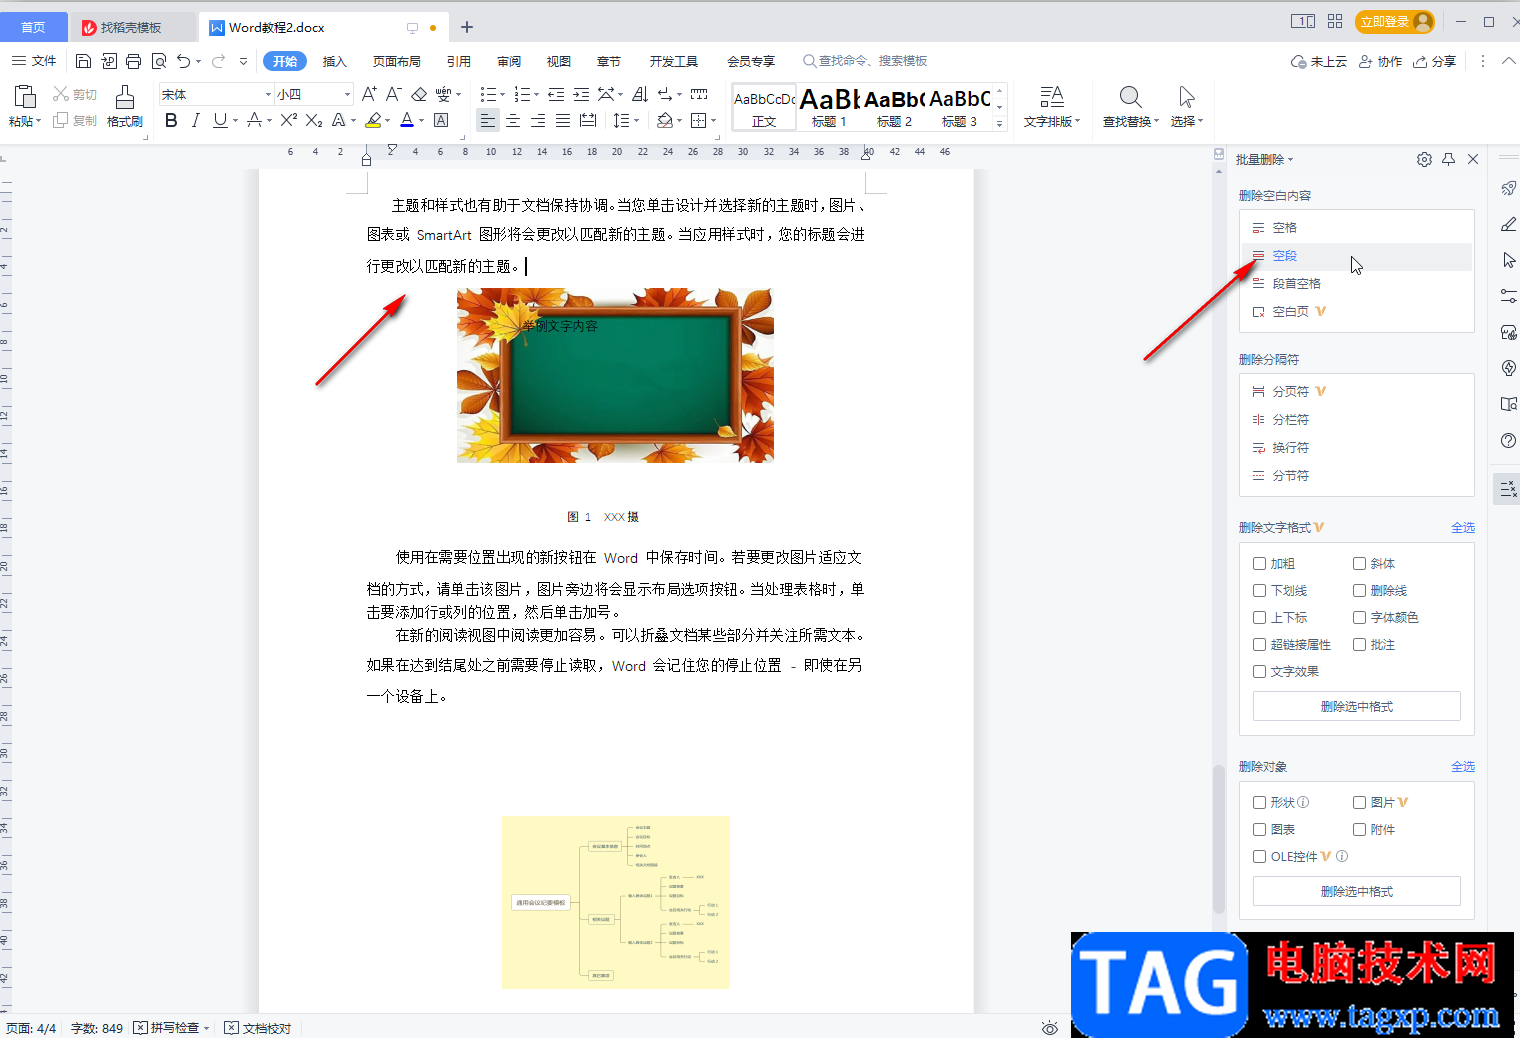This screenshot has height=1038, width=1520.
Task: Switch to the 审阅 ribbon tab
Action: [509, 61]
